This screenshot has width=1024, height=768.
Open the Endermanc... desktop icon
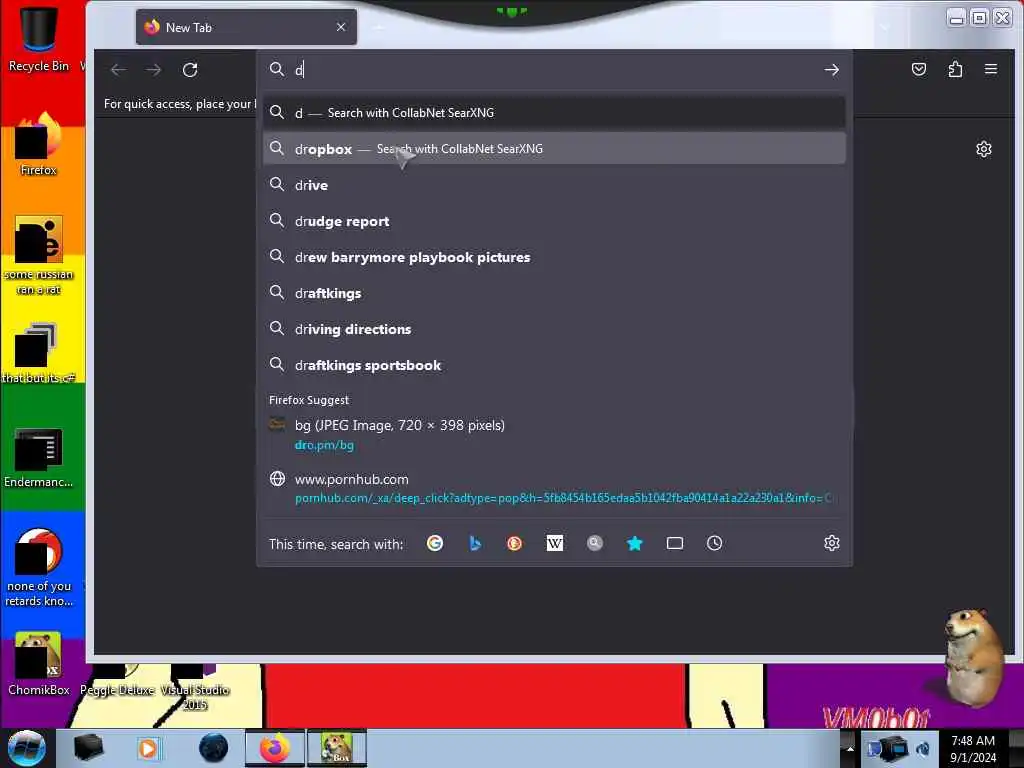[x=39, y=457]
